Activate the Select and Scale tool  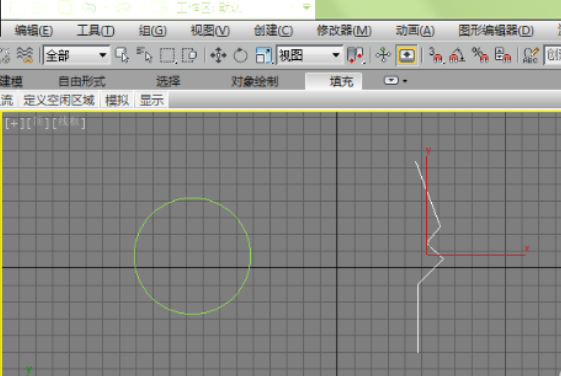pos(264,55)
